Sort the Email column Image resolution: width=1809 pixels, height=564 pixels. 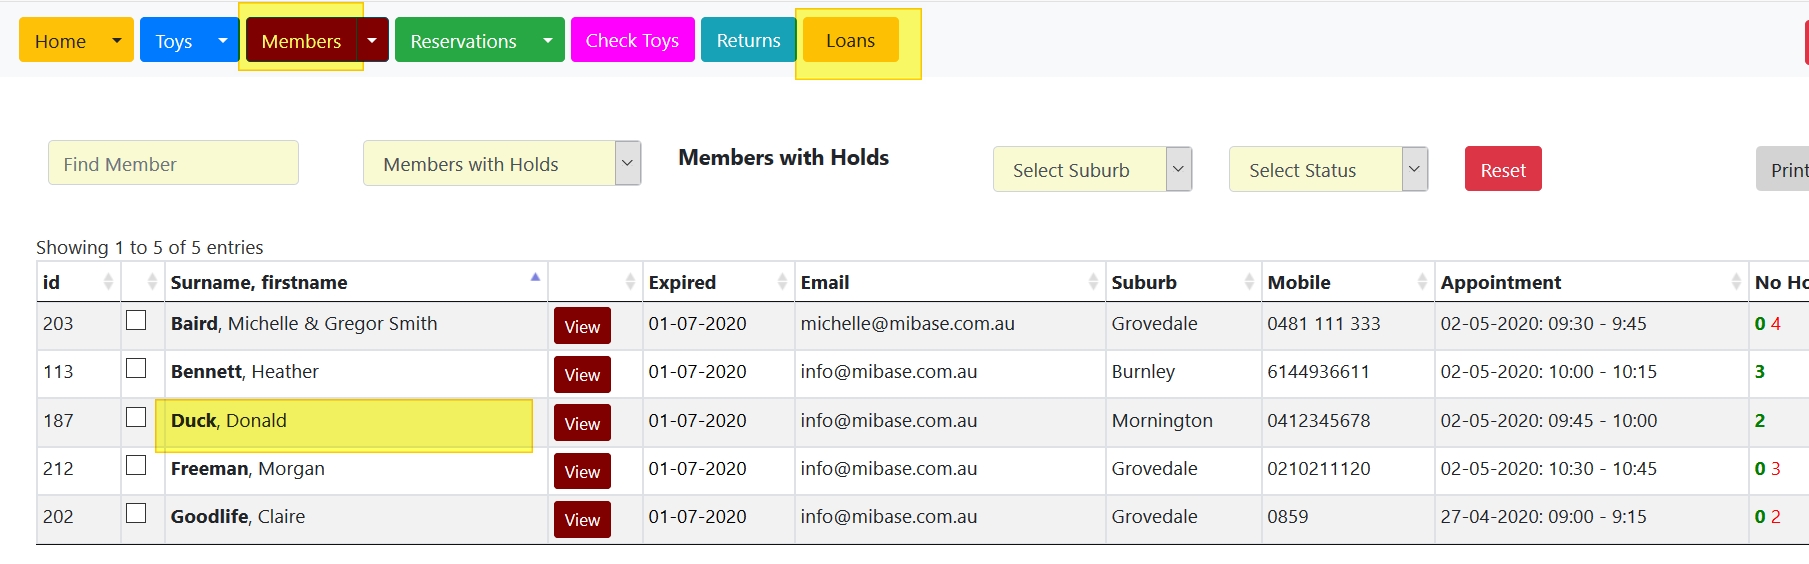coord(1093,283)
